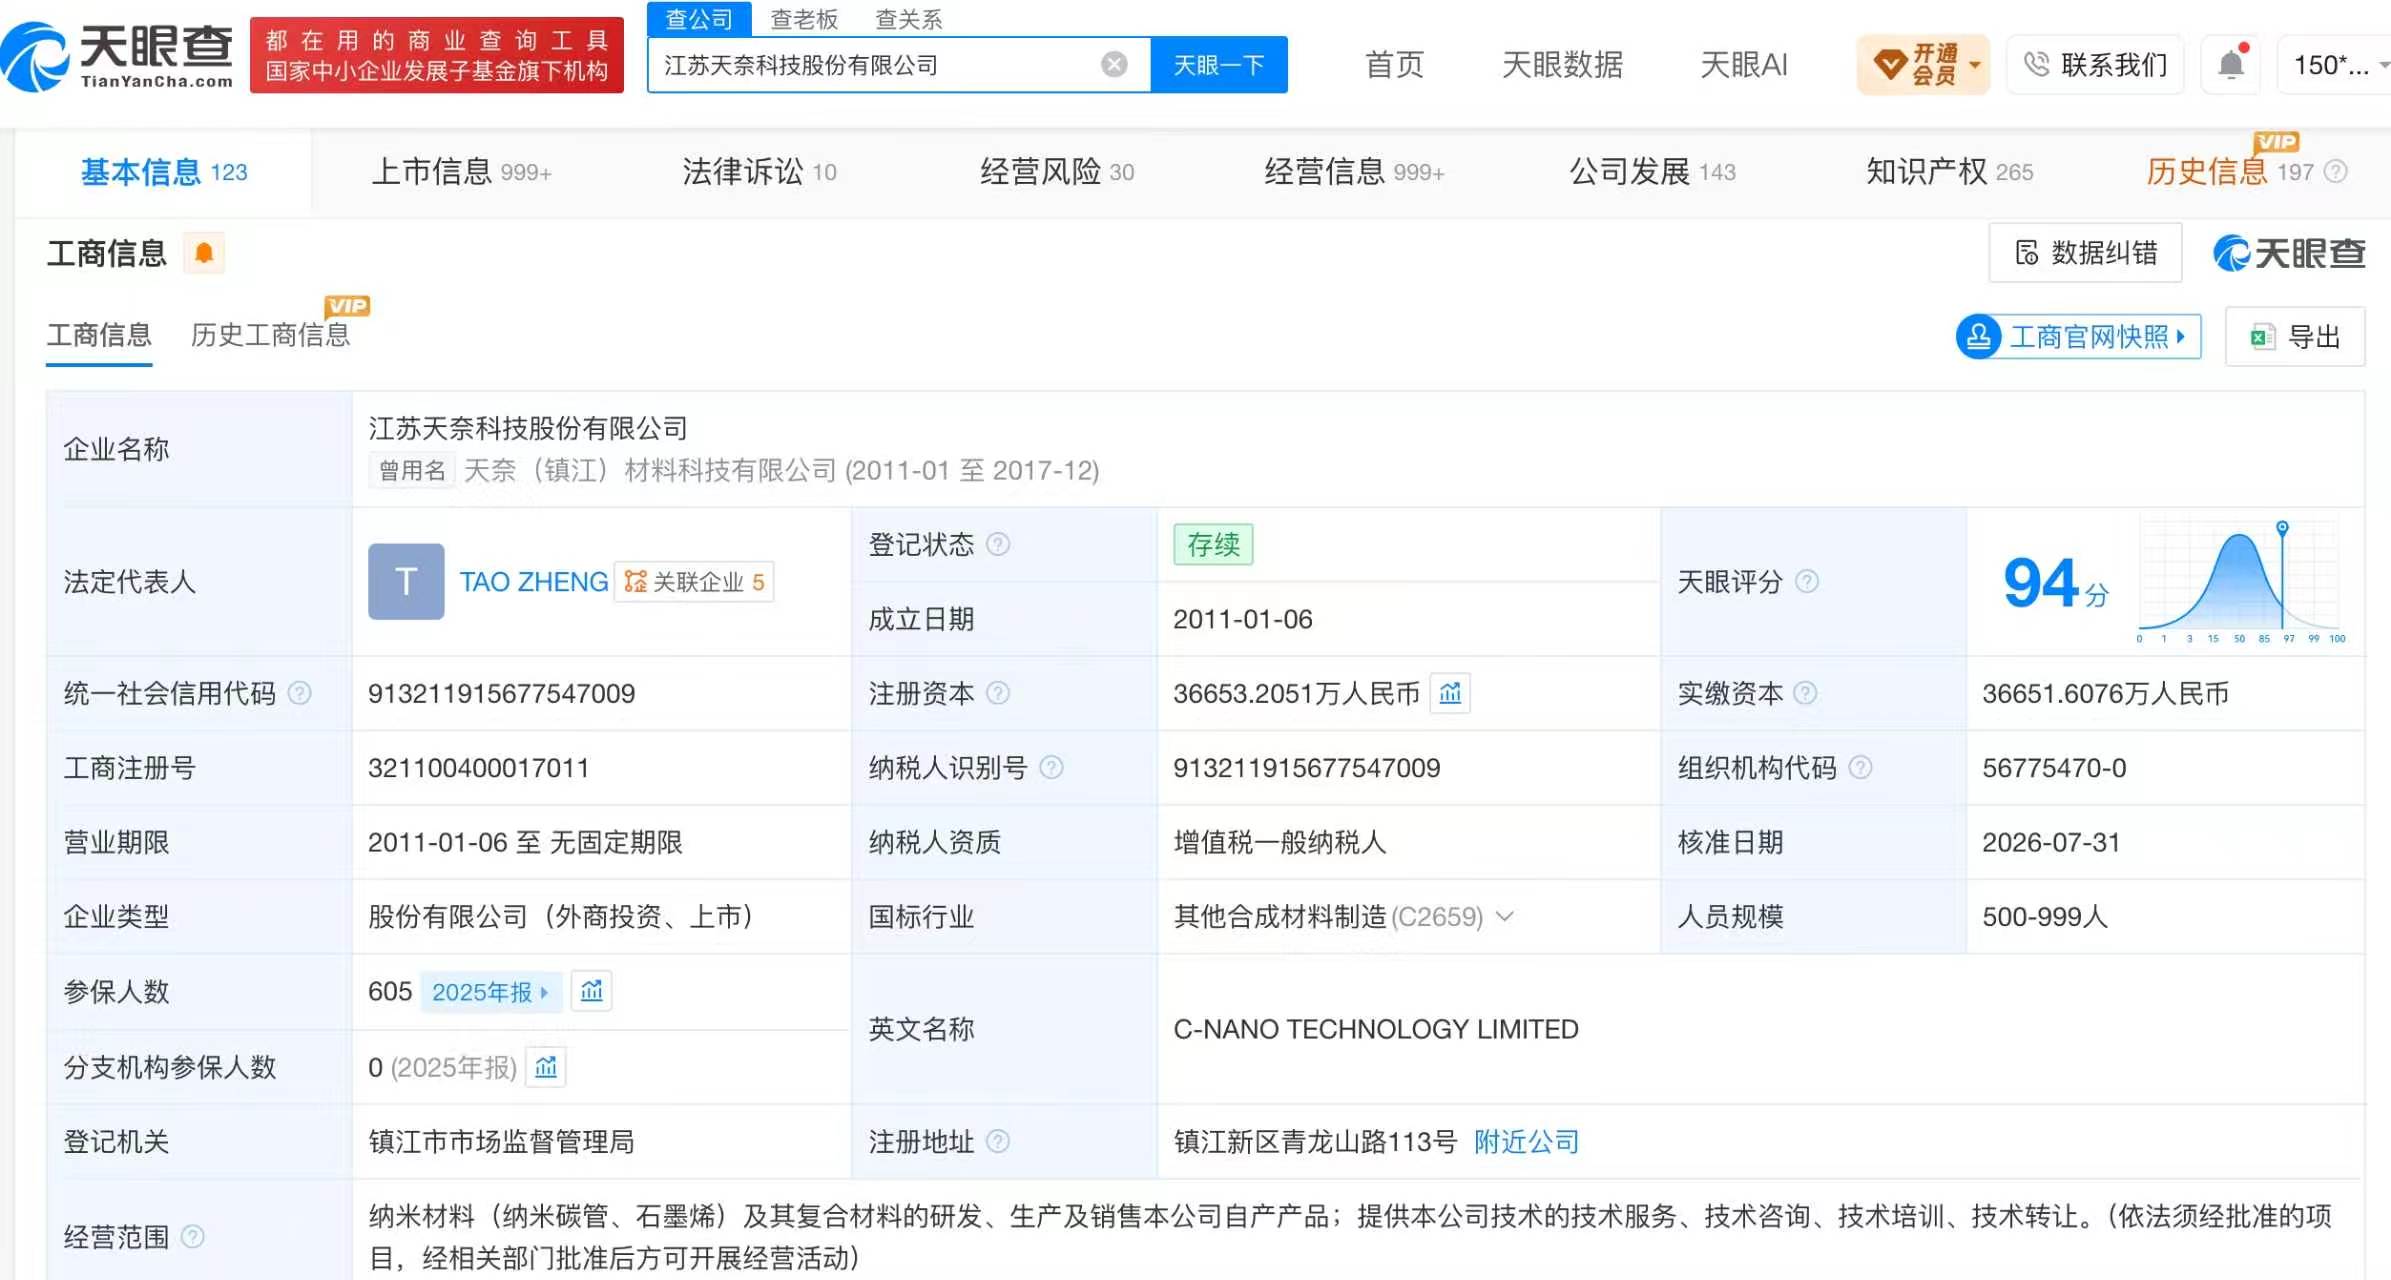2391x1280 pixels.
Task: Click the 联系我们 button
Action: coord(2095,65)
